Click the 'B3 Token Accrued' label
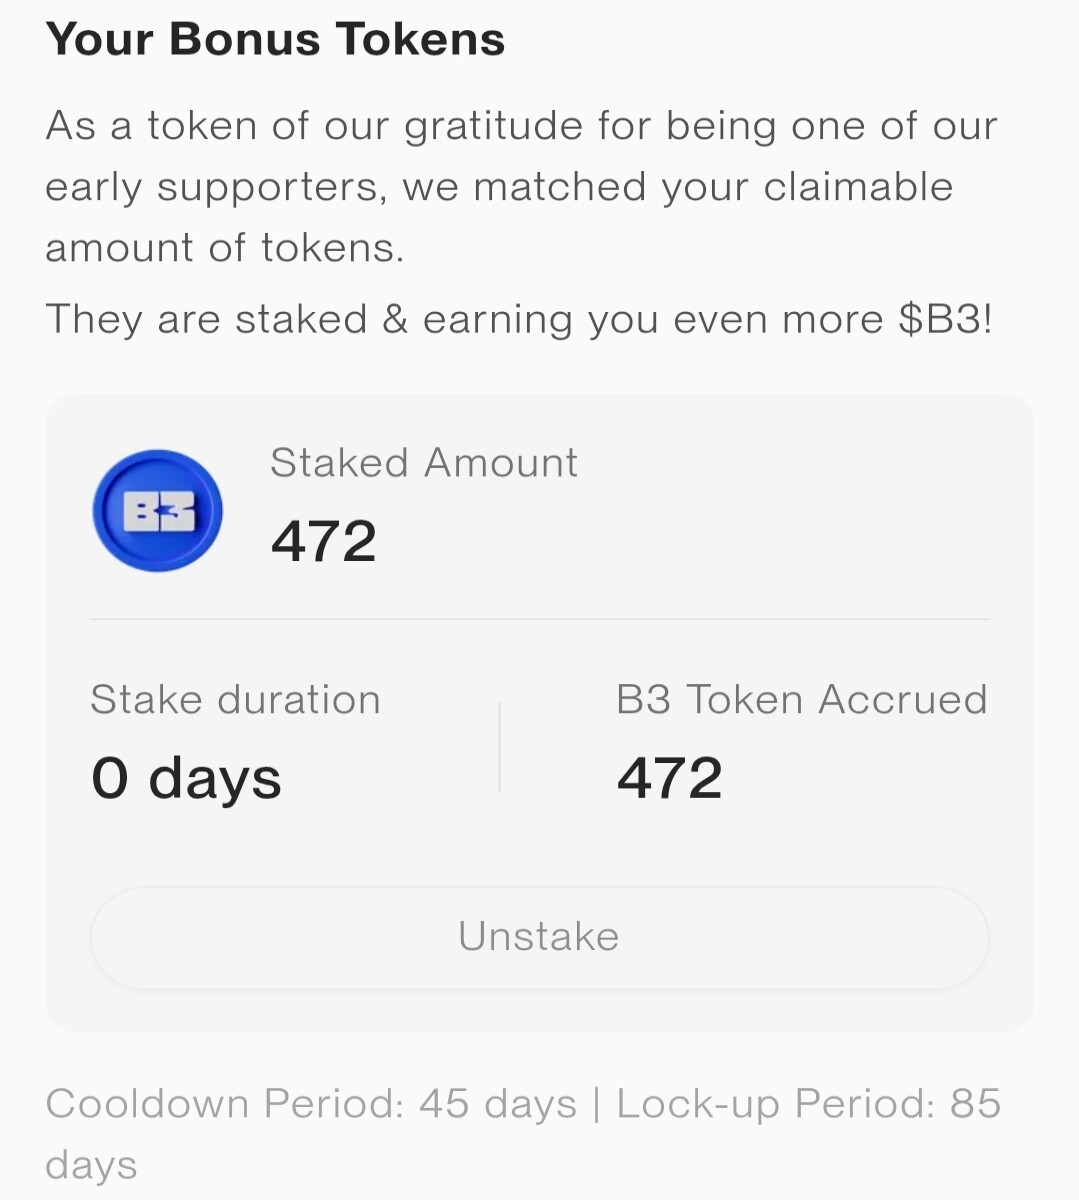The image size is (1079, 1200). [x=802, y=699]
